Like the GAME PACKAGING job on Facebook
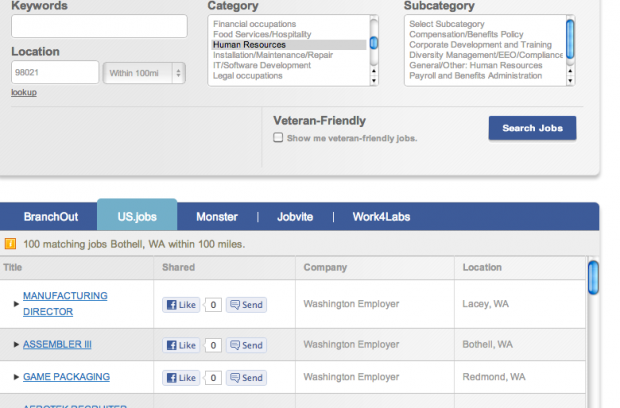Screen dimensions: 620x408 [181, 378]
